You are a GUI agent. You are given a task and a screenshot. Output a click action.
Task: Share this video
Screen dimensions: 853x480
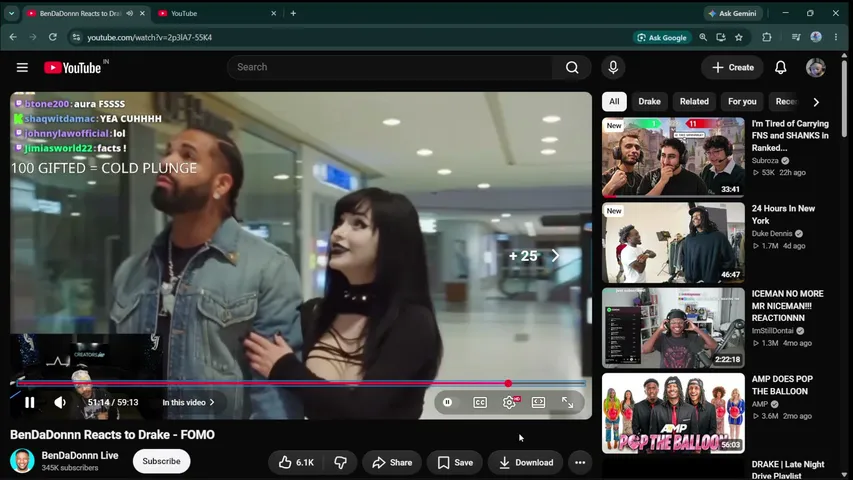[x=392, y=463]
